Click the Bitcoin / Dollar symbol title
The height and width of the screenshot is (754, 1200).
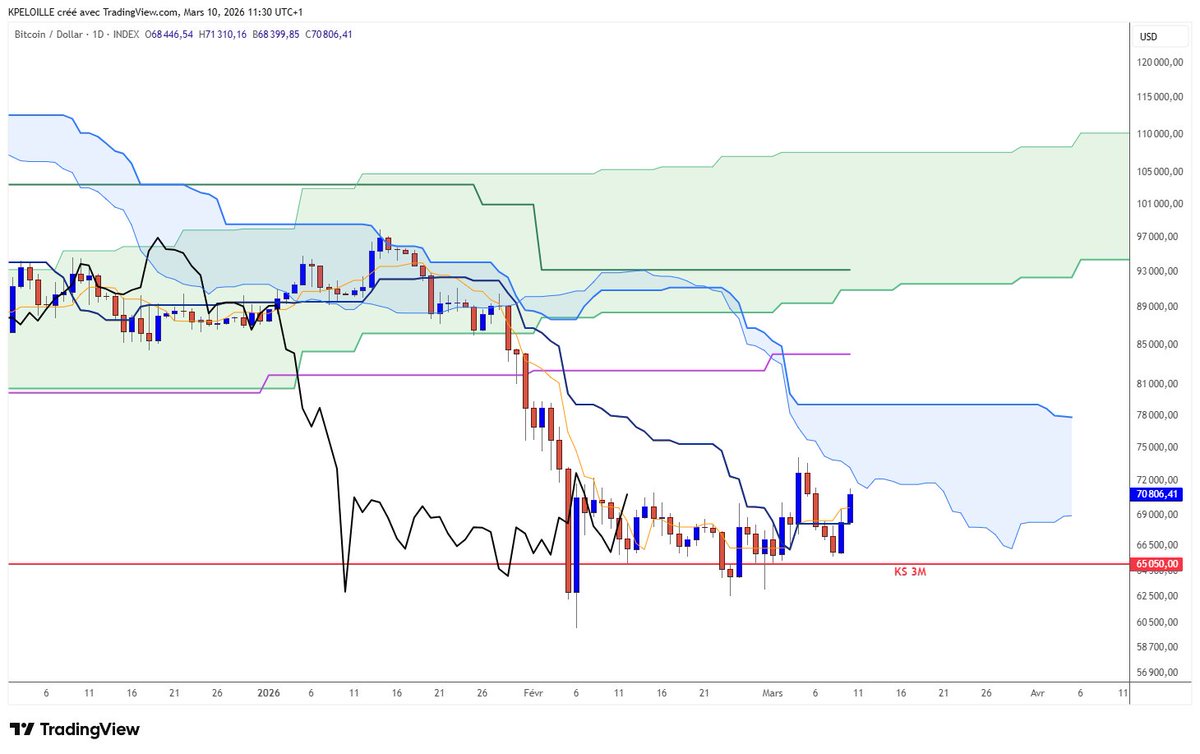click(x=50, y=34)
